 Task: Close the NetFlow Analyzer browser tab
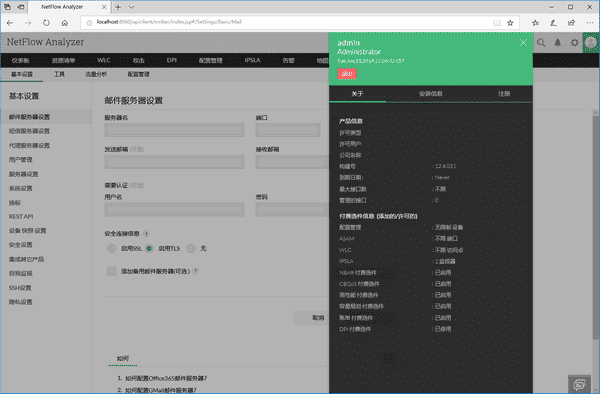tap(104, 7)
